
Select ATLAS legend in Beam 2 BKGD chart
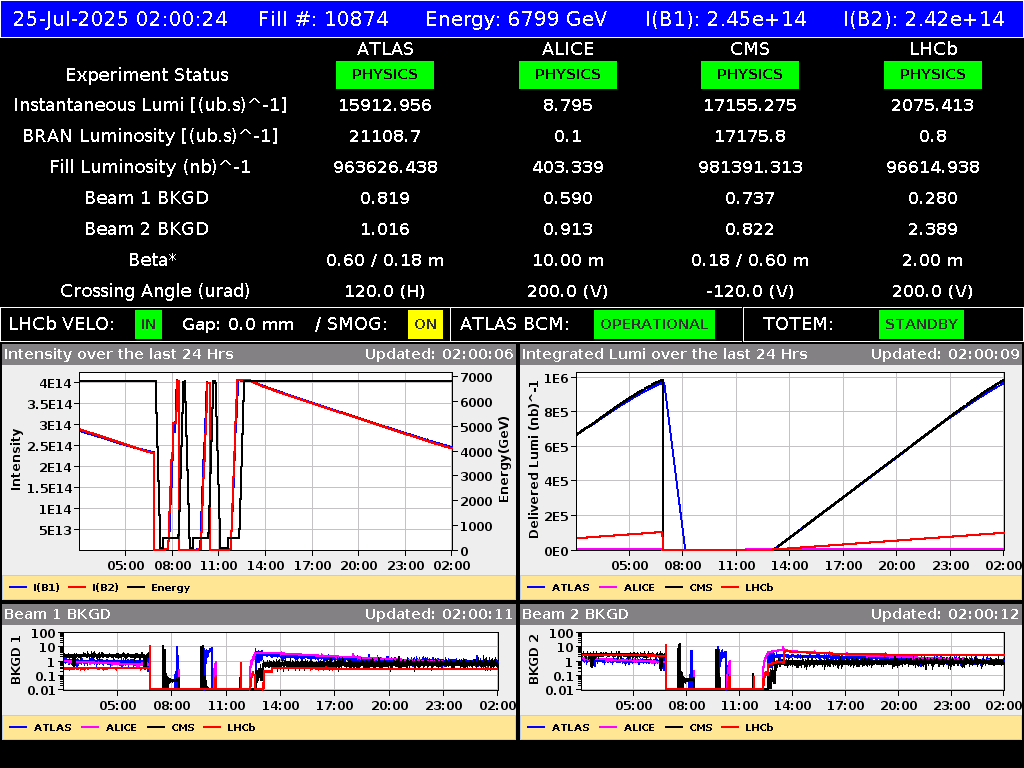pyautogui.click(x=558, y=727)
